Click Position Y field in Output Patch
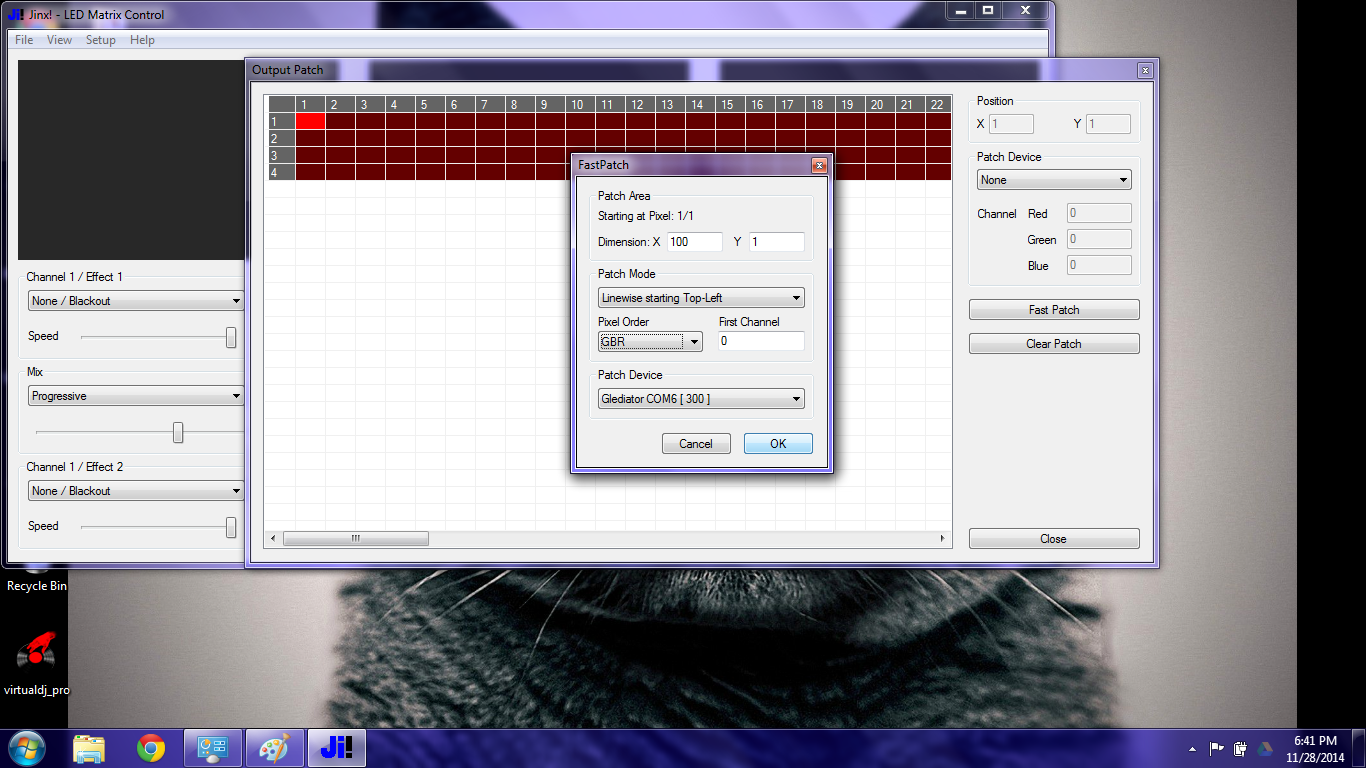Viewport: 1366px width, 768px height. [1108, 124]
